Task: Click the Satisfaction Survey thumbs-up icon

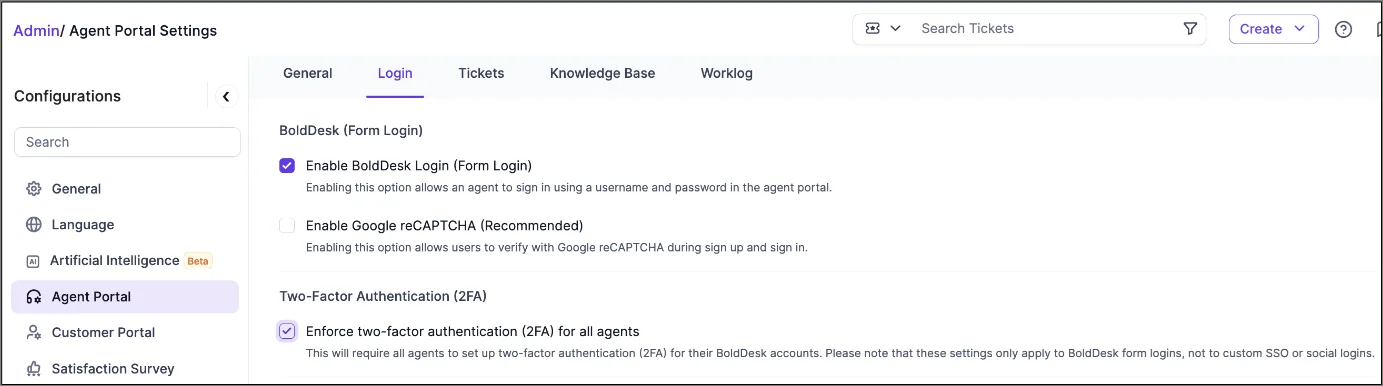Action: click(x=34, y=369)
